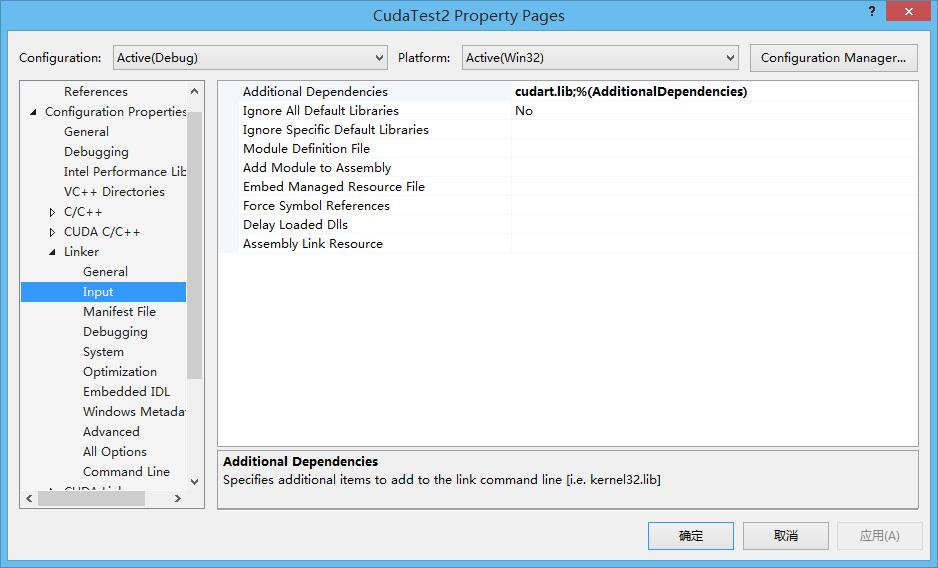Select the CUDA C/C++ tree item label
This screenshot has height=568, width=938.
point(102,232)
